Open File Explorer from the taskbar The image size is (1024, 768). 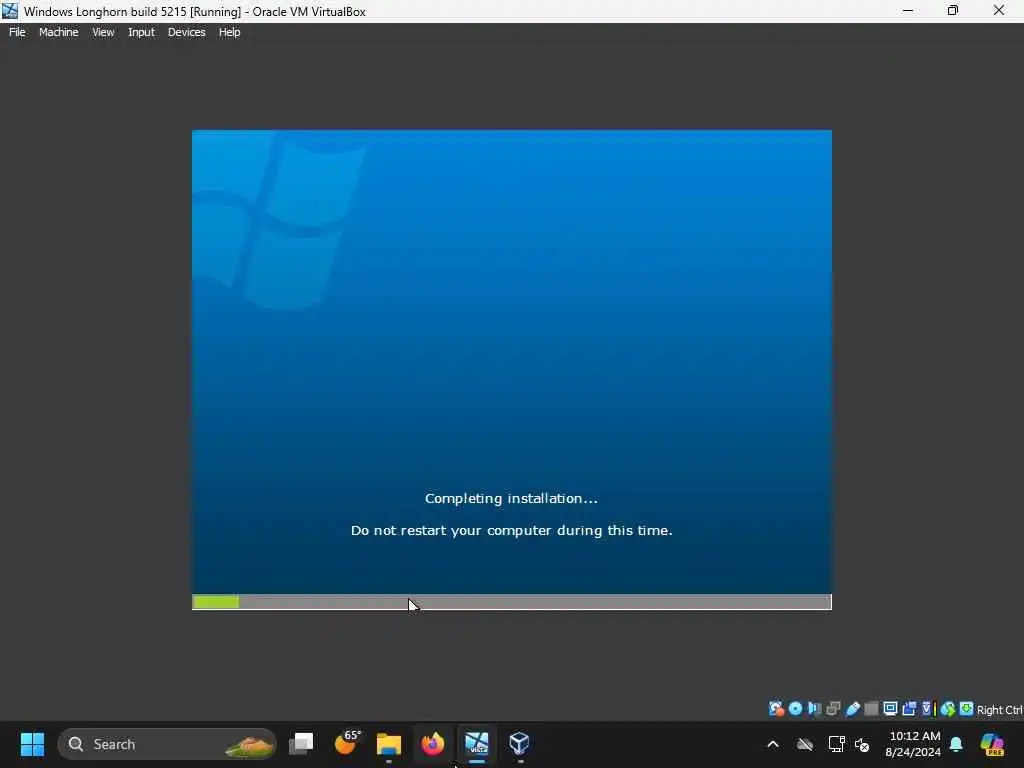(389, 744)
